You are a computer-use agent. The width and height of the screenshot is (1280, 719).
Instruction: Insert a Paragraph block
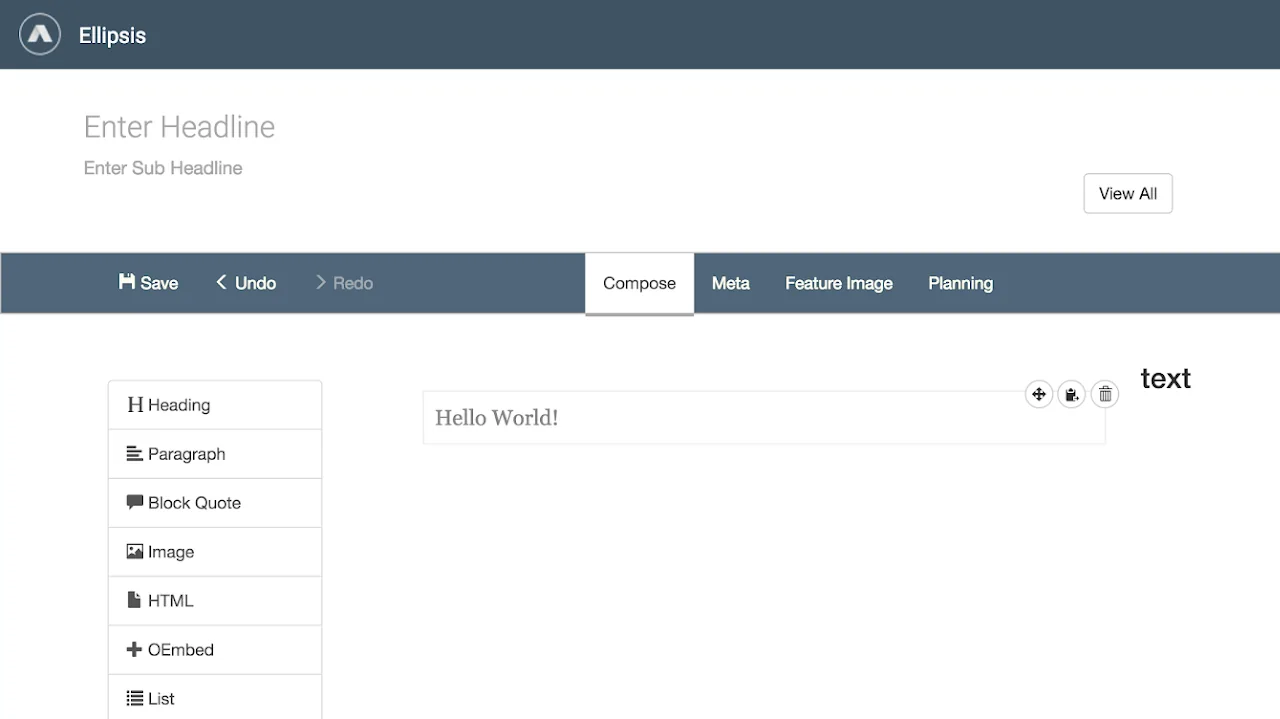(x=215, y=454)
